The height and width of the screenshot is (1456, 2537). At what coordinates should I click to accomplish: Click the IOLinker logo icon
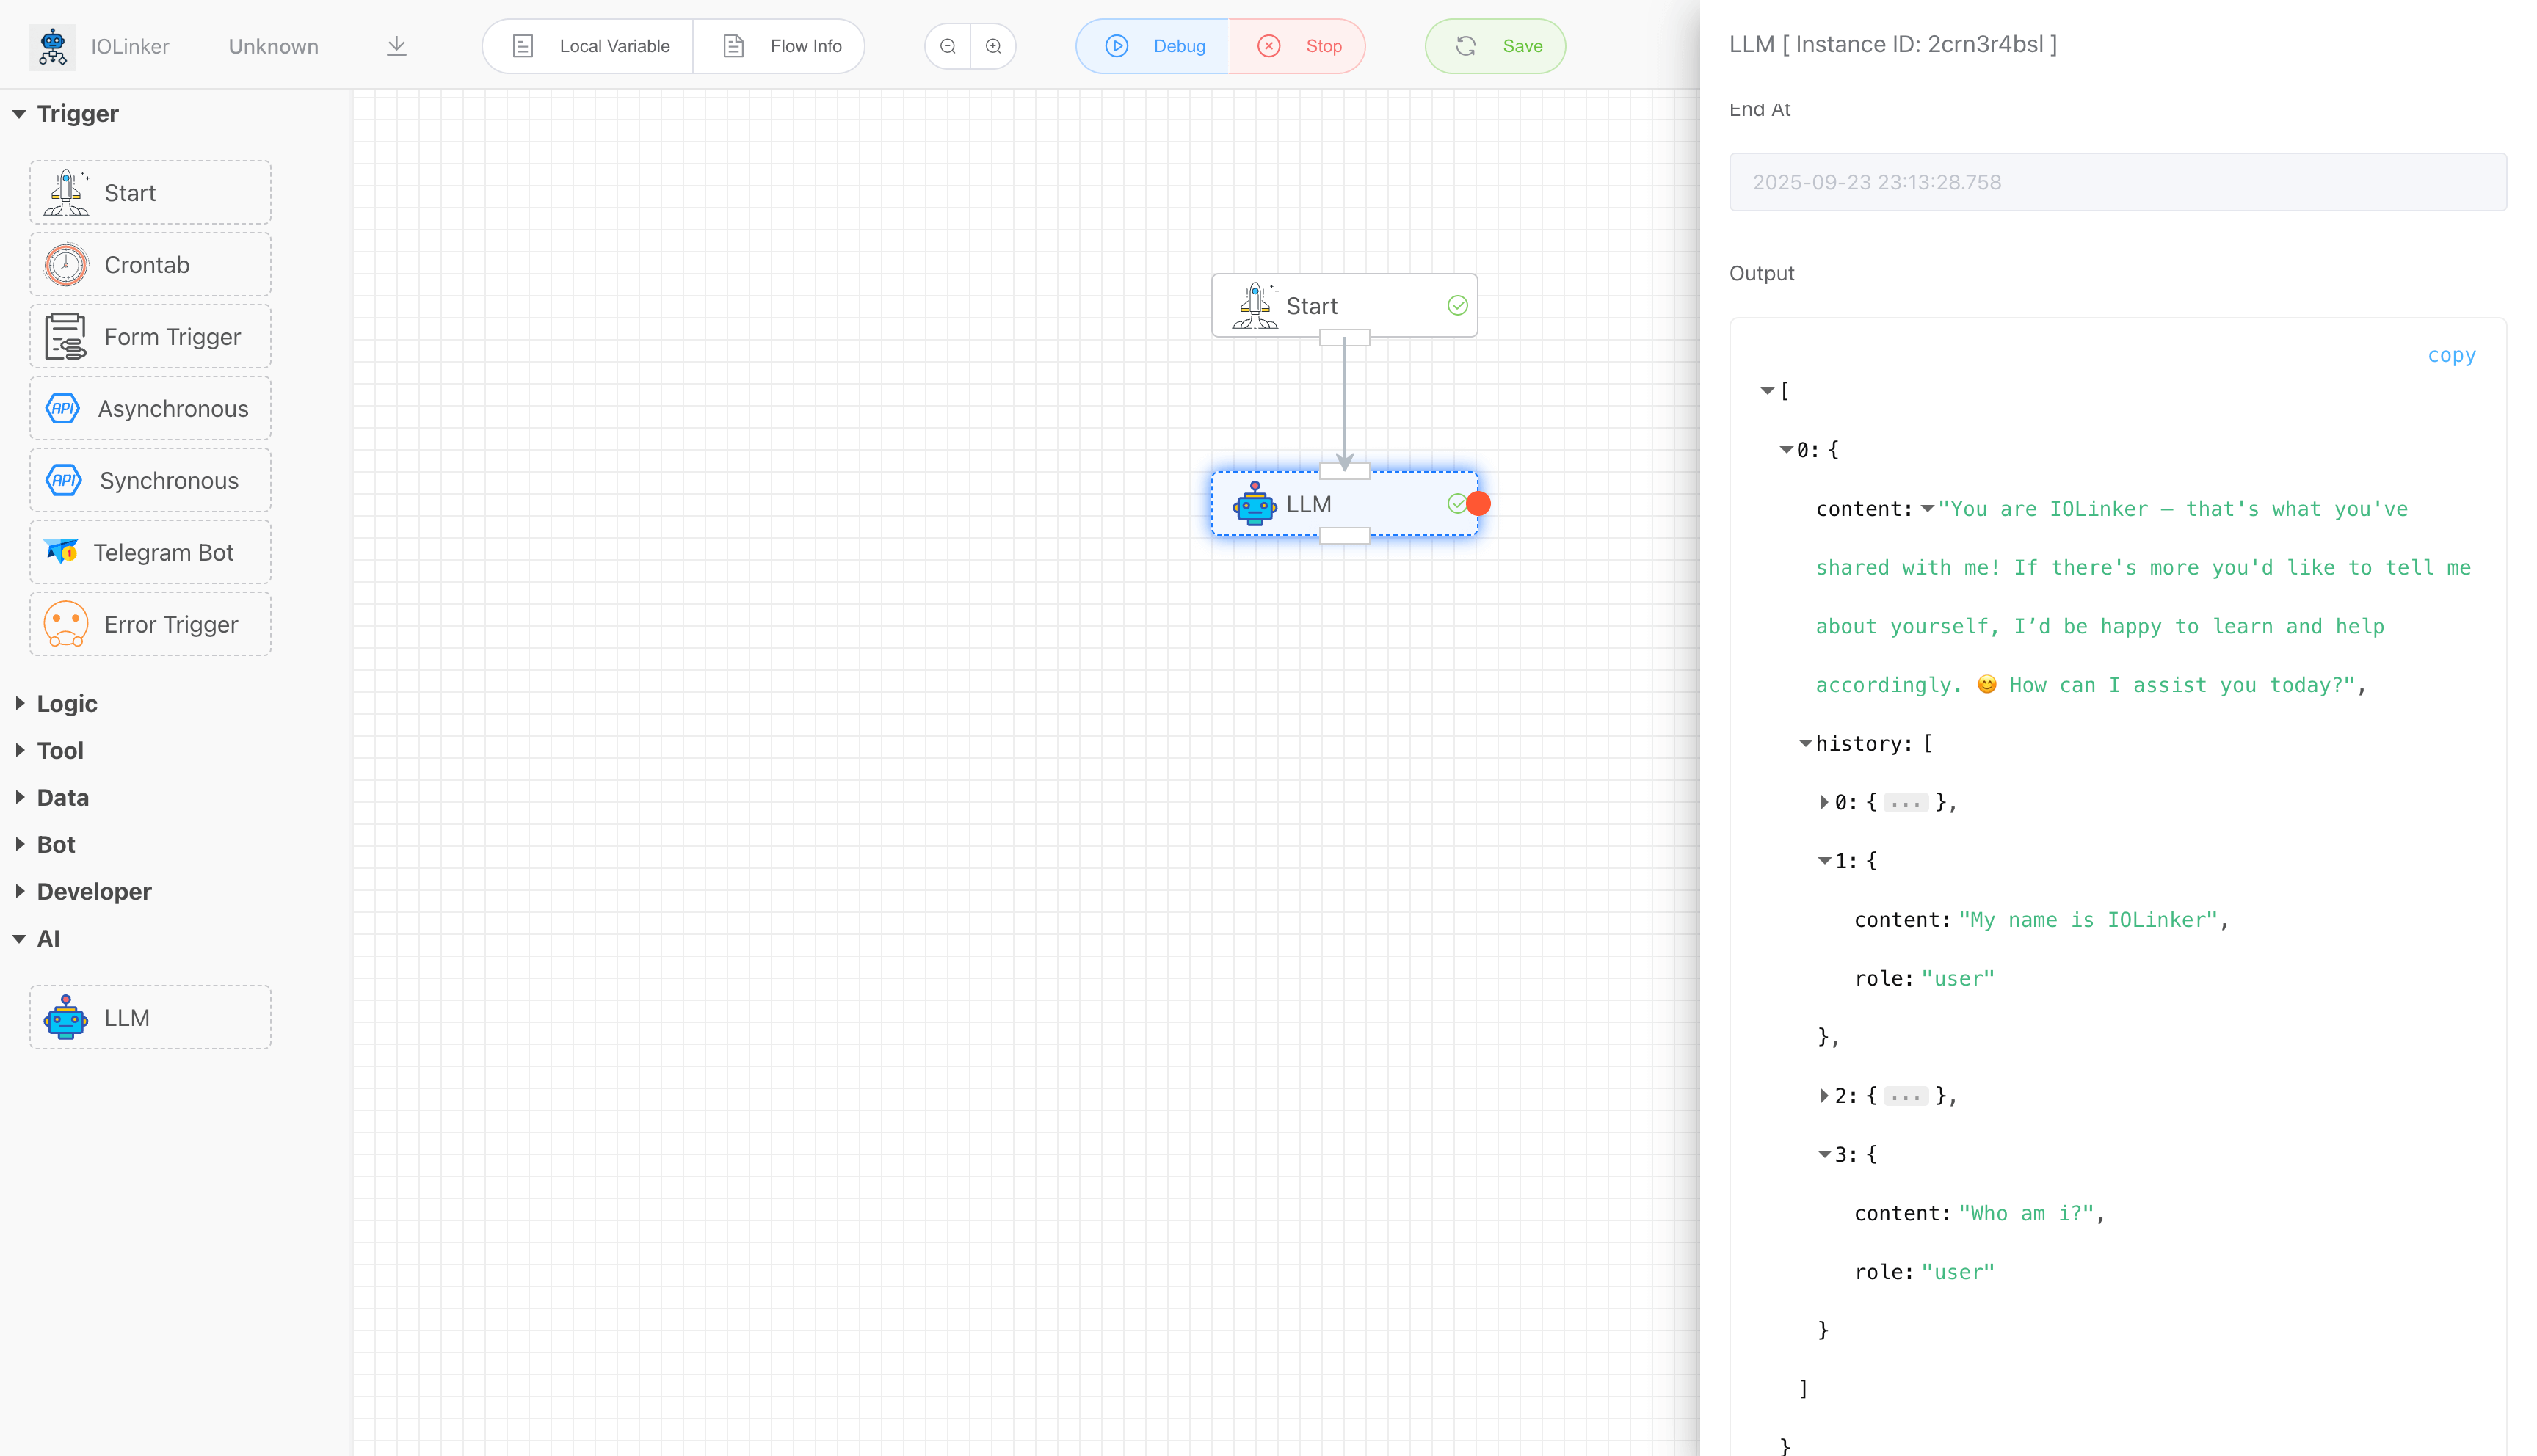click(x=53, y=46)
